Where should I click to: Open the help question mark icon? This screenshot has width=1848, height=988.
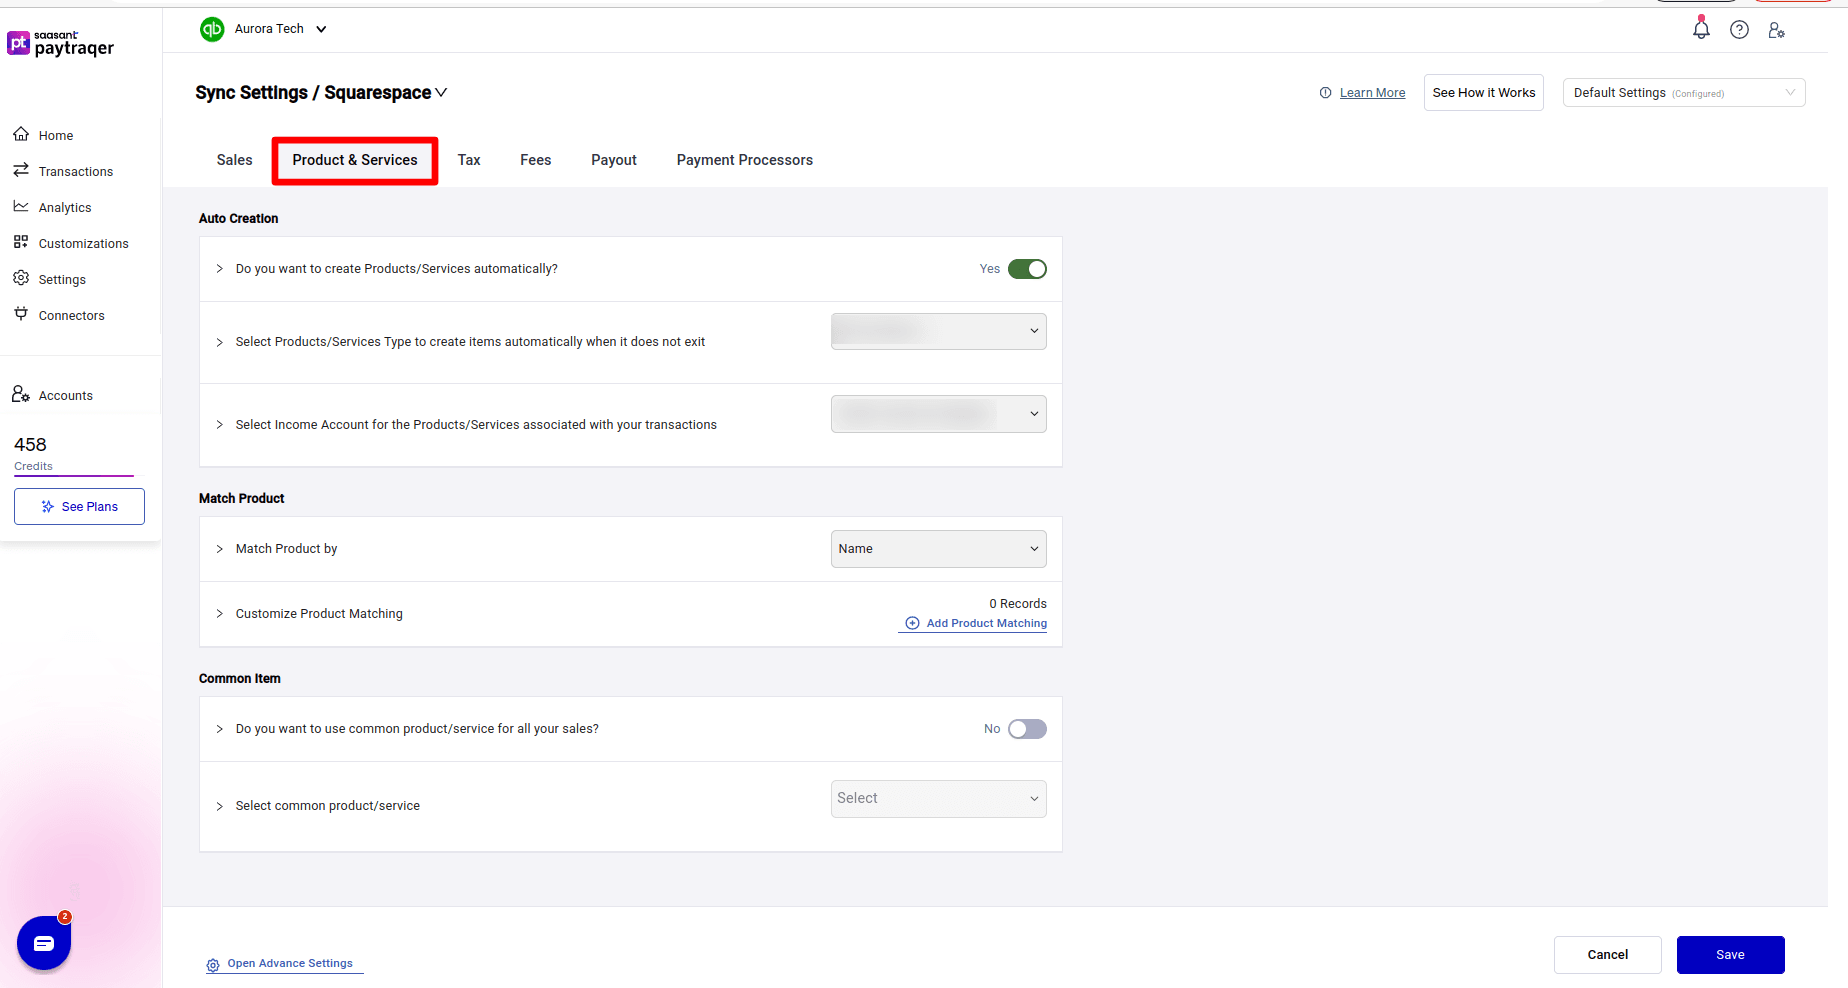pos(1739,29)
